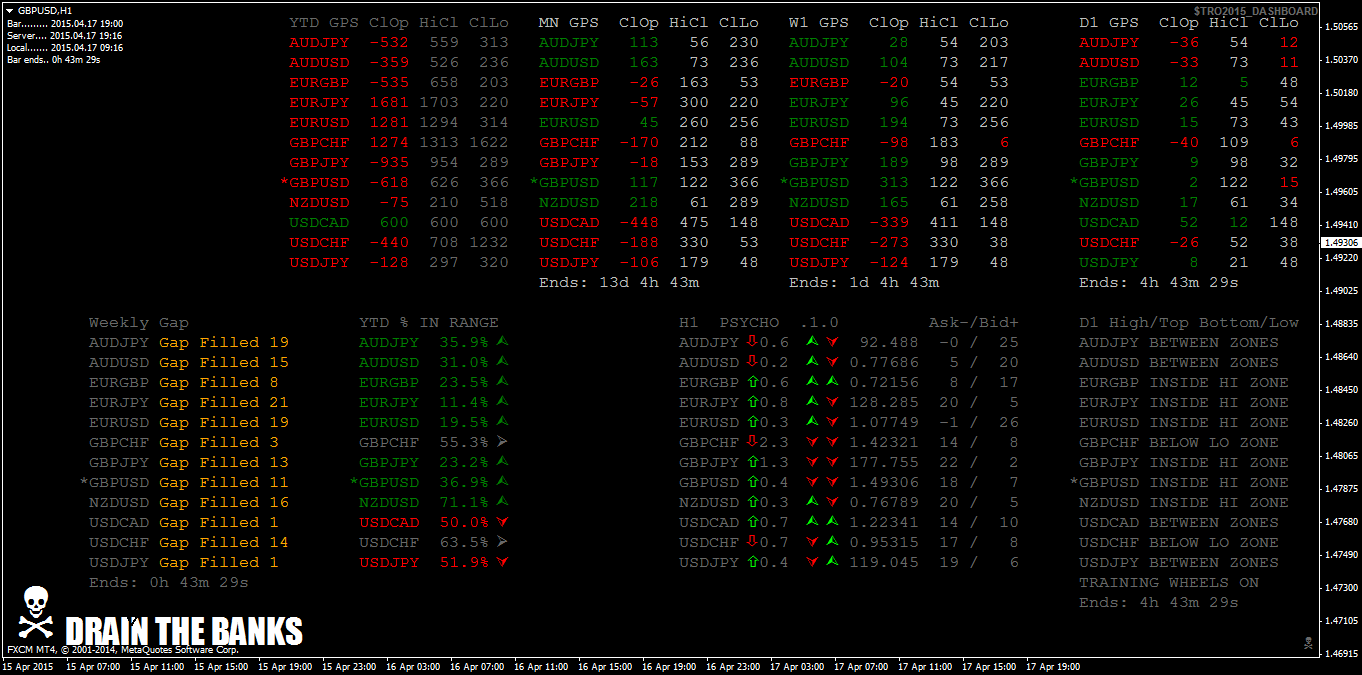Click the EURGBP INSIDE HI ZONE row

click(x=1184, y=382)
